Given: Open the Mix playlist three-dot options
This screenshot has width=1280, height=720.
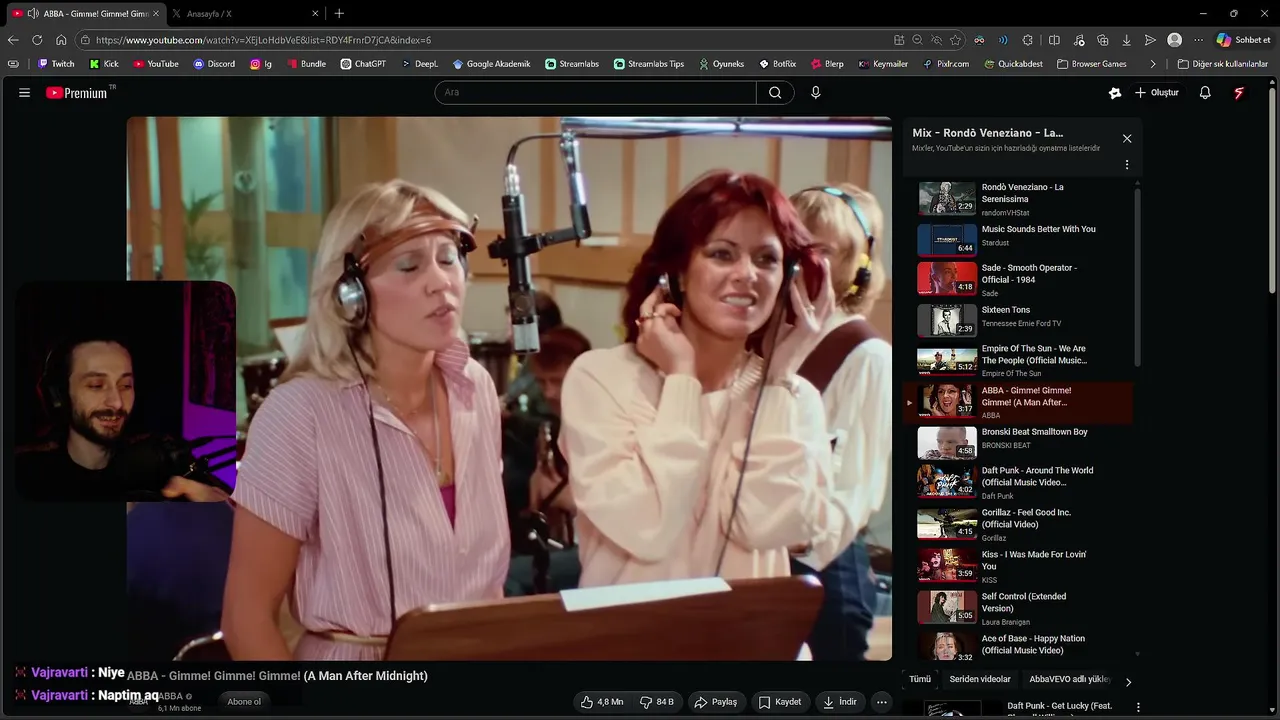Looking at the screenshot, I should 1127,165.
